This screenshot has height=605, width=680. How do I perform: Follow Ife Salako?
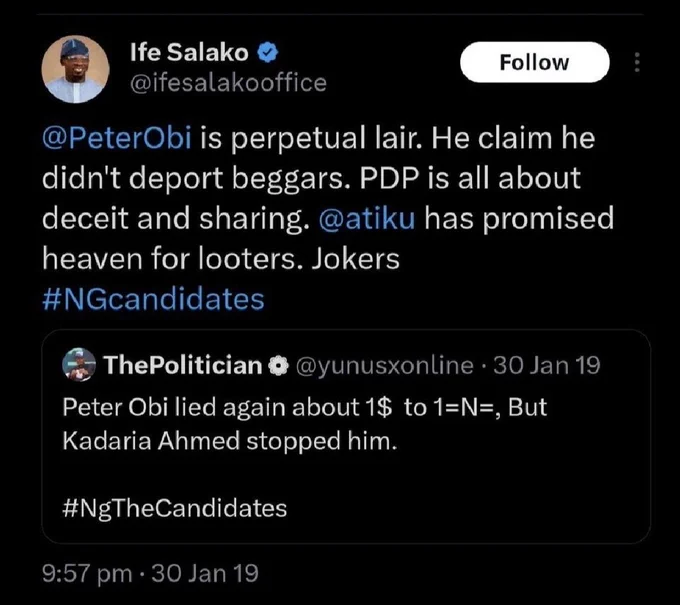coord(535,62)
